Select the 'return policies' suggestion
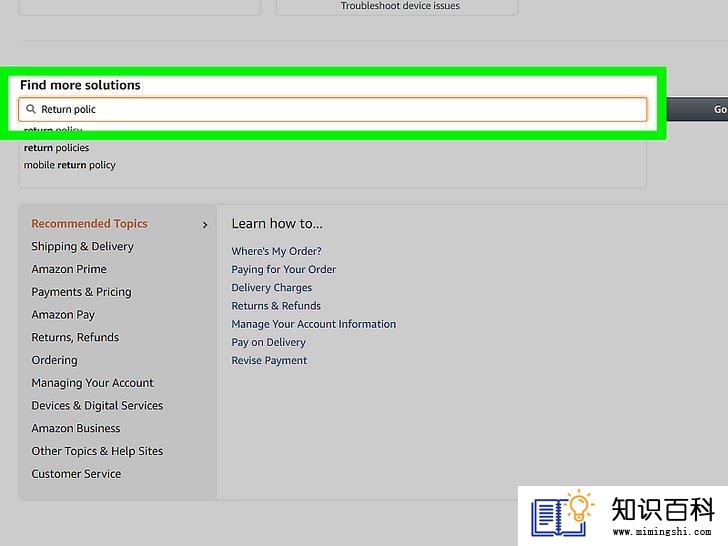 click(x=56, y=148)
